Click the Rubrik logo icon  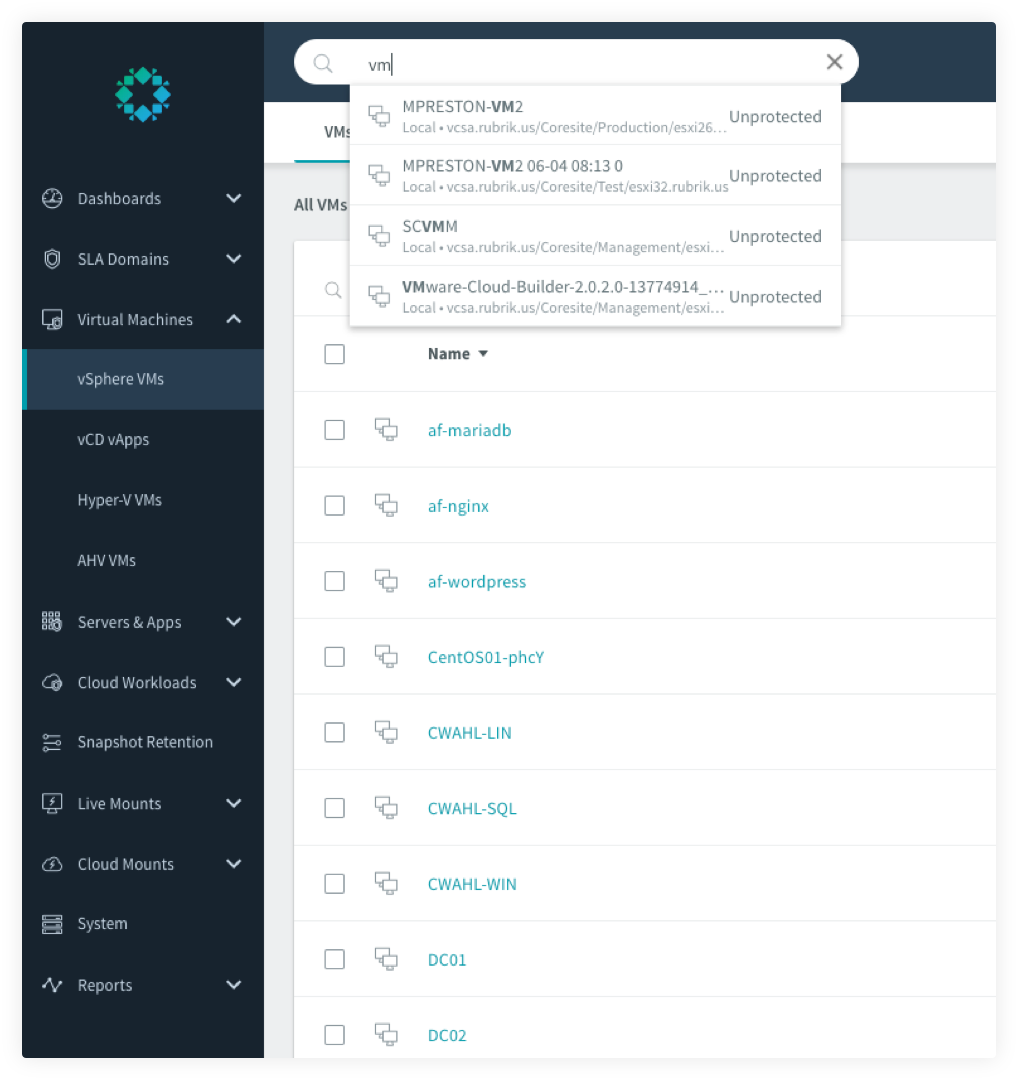pos(143,94)
